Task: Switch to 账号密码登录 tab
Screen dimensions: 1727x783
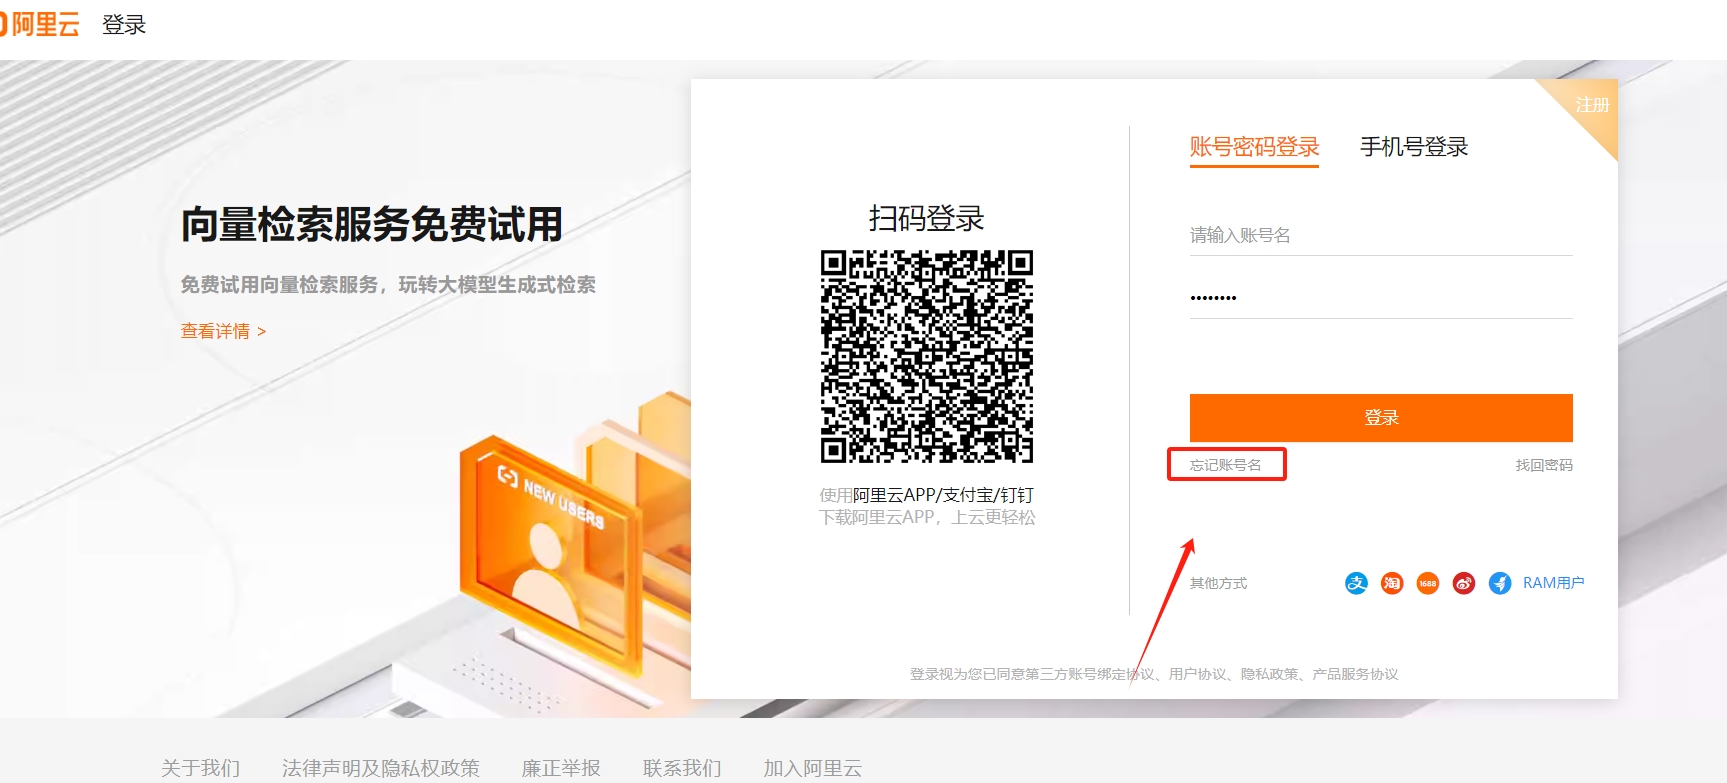Action: [1254, 147]
